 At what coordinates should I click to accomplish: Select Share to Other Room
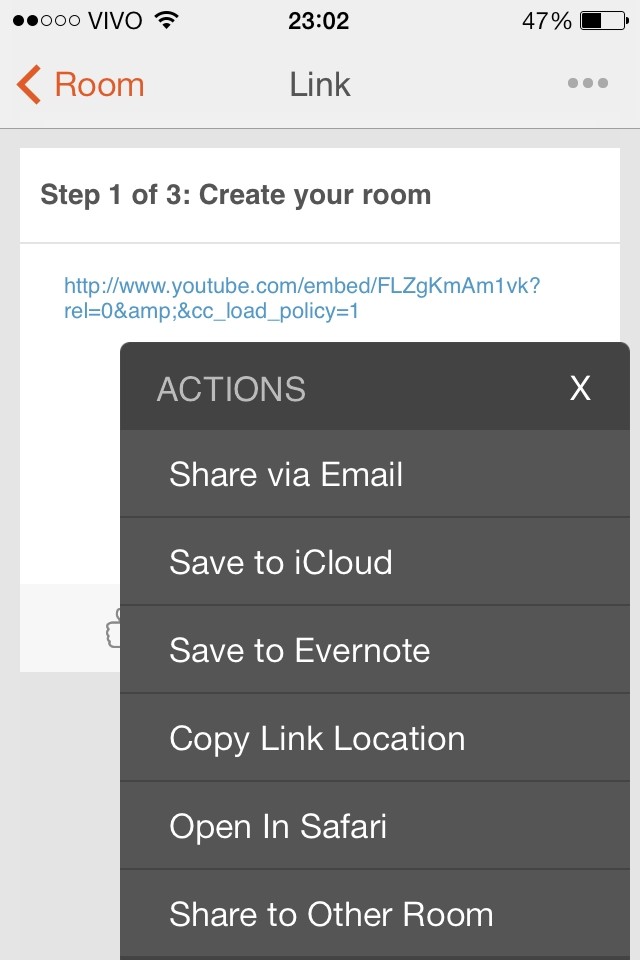coord(331,914)
